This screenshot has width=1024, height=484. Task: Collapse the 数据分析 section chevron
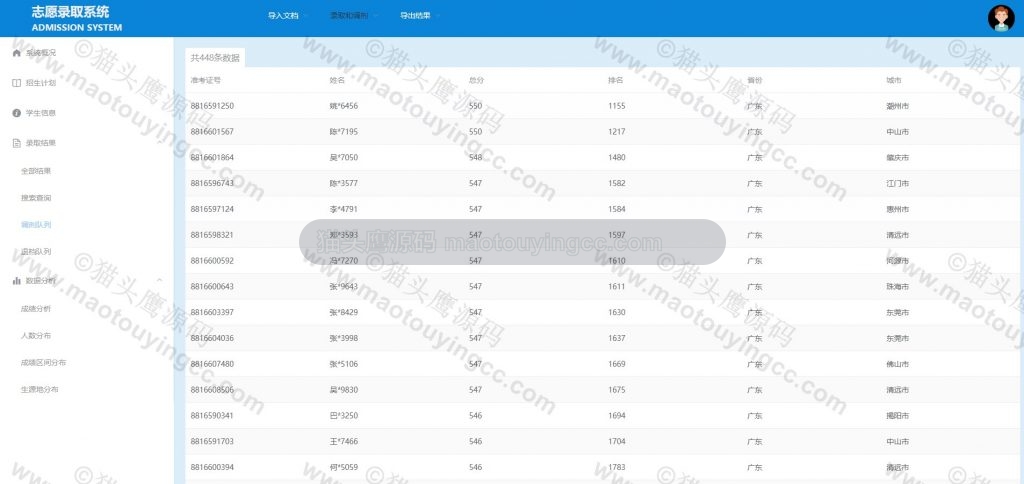(x=159, y=281)
